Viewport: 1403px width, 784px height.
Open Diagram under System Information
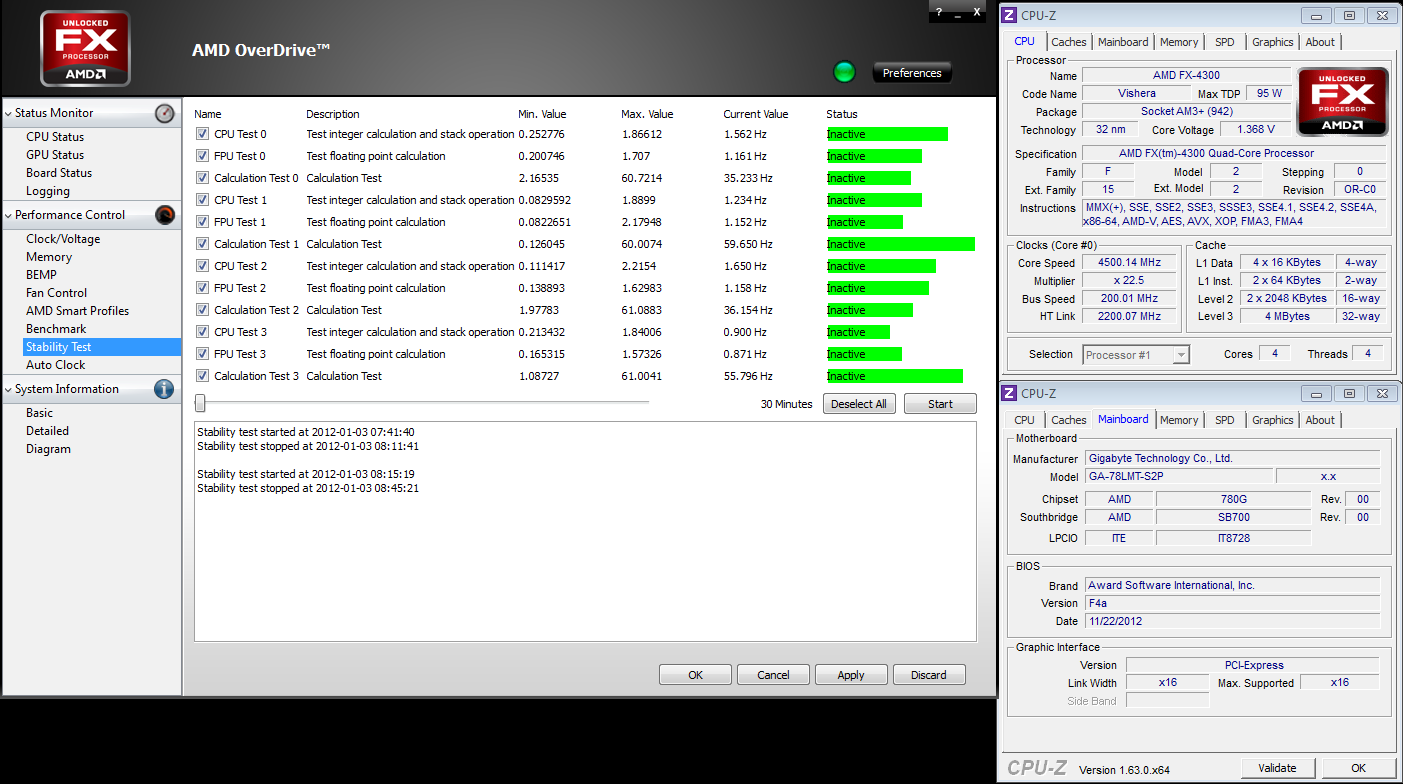click(x=48, y=449)
